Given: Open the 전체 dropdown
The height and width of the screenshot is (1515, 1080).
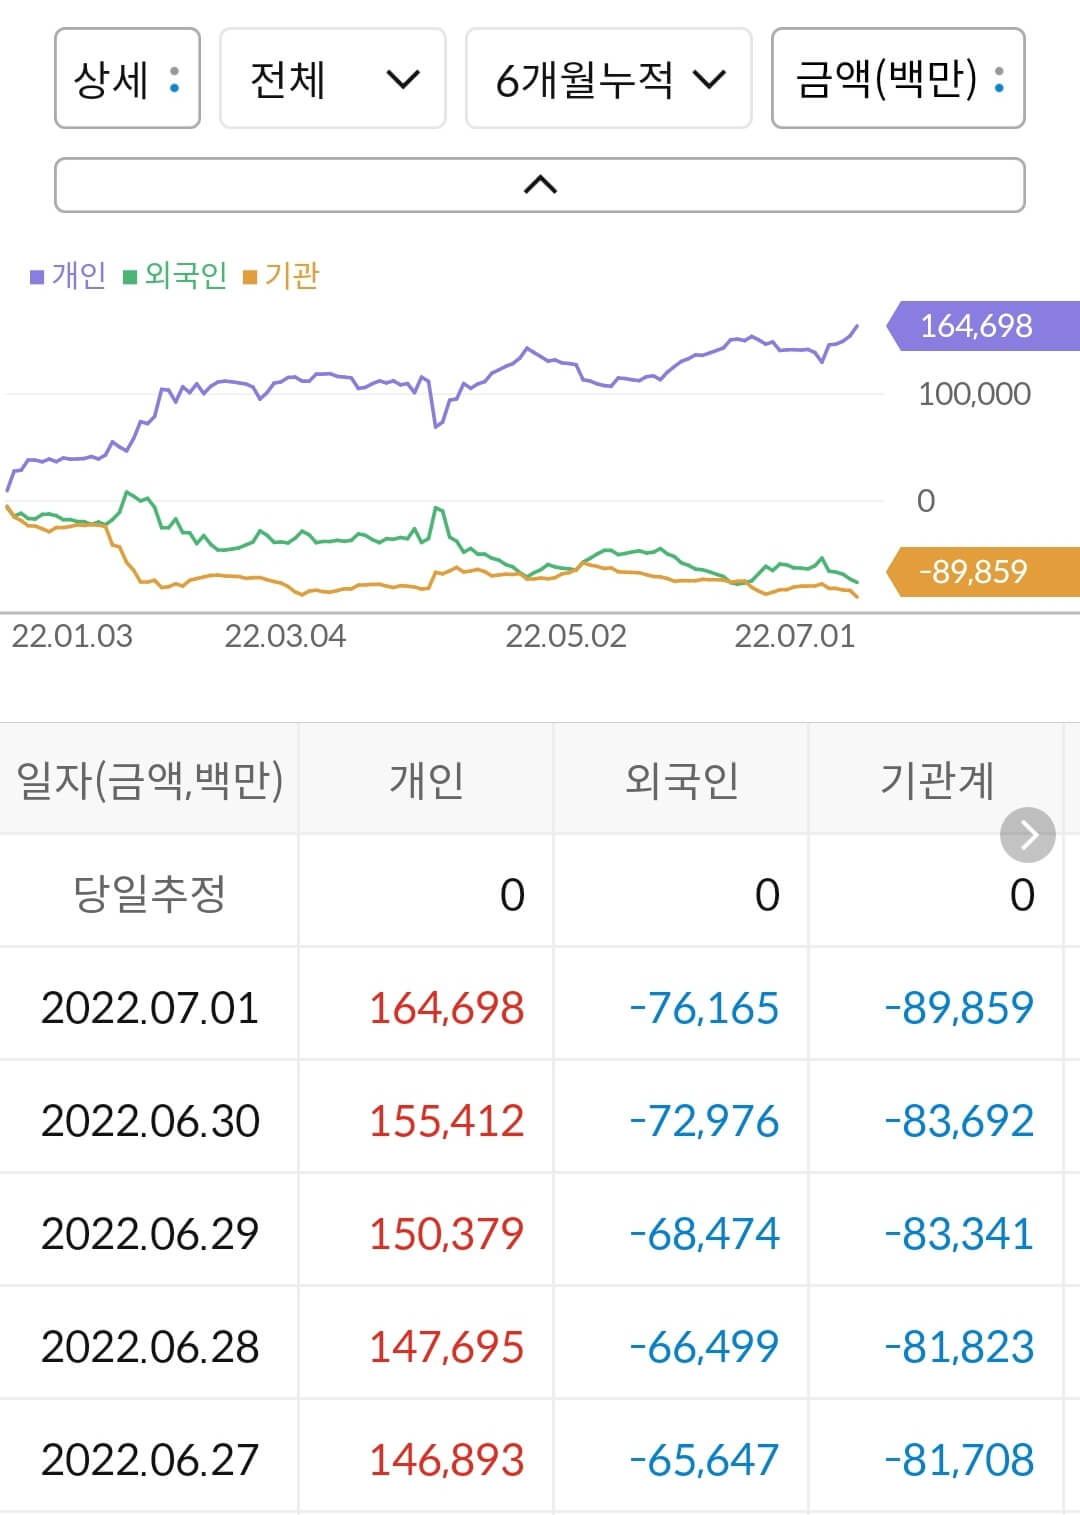Looking at the screenshot, I should click(x=331, y=80).
